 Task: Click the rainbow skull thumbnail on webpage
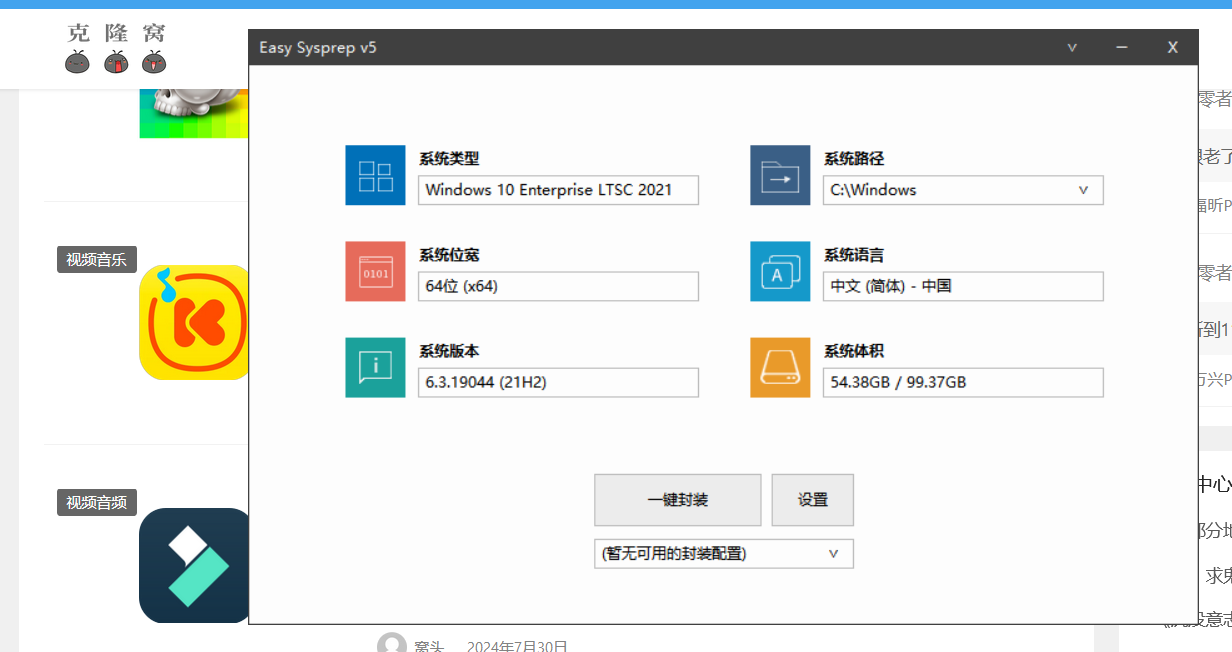tap(194, 112)
